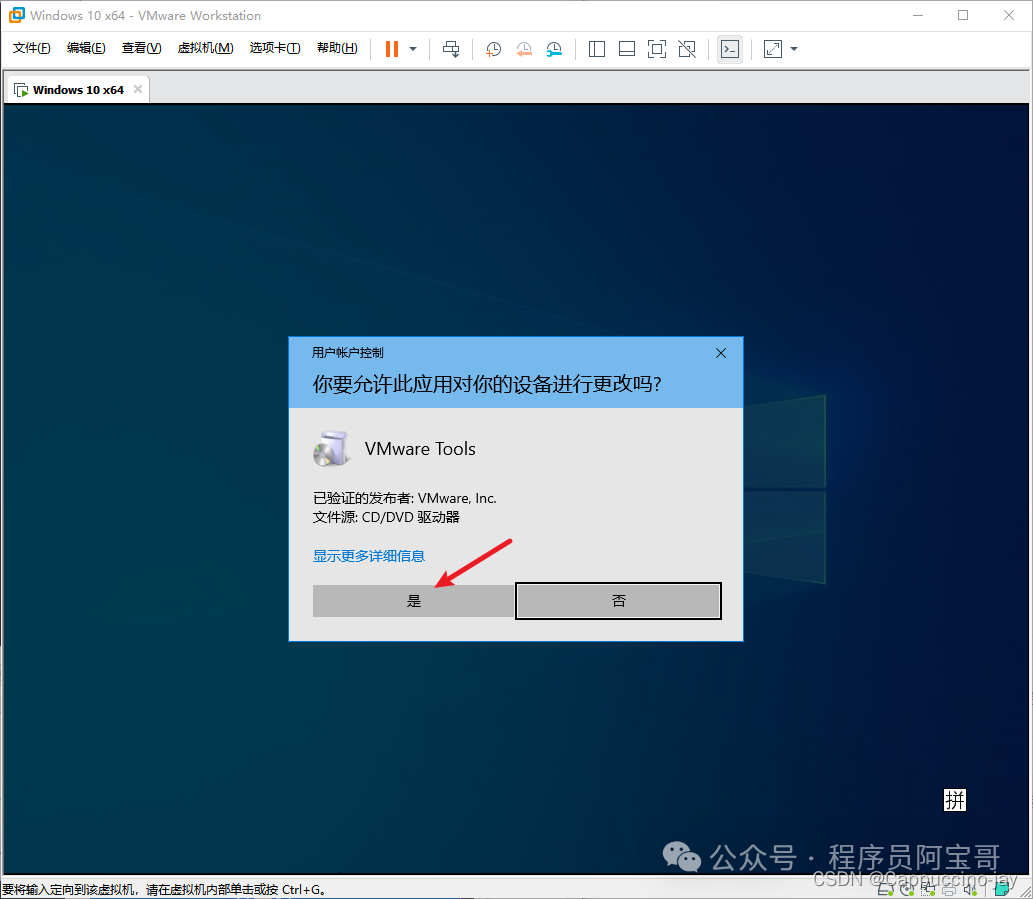
Task: Click the VMware Tools installer icon
Action: point(331,449)
